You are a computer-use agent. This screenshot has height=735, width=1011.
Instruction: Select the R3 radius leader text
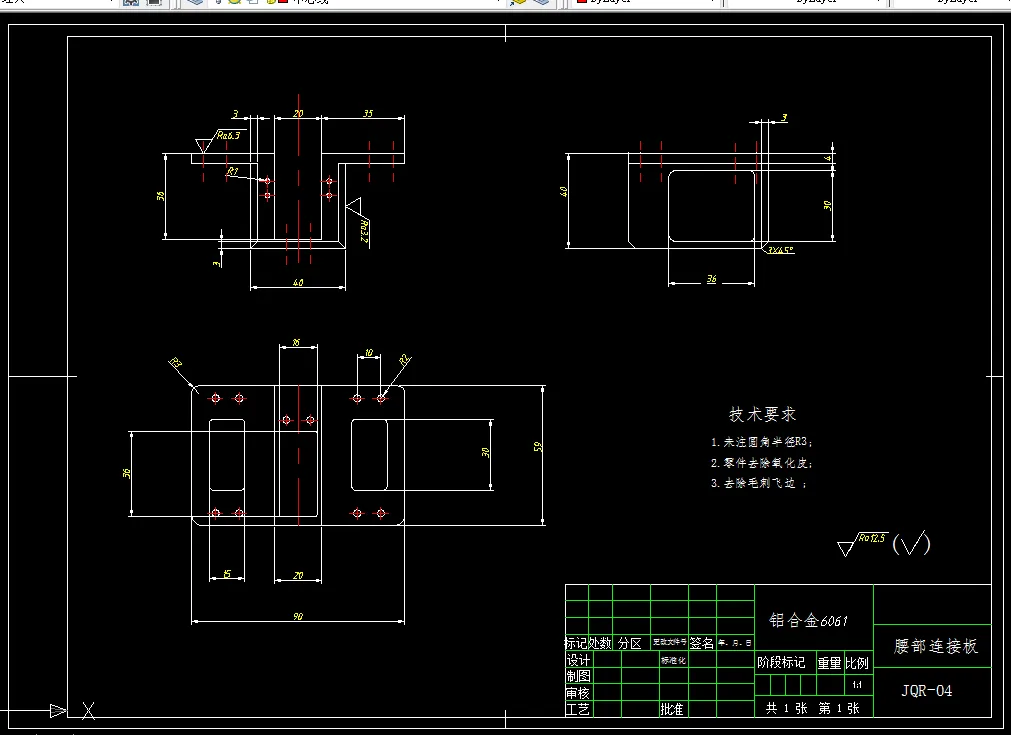click(x=175, y=362)
